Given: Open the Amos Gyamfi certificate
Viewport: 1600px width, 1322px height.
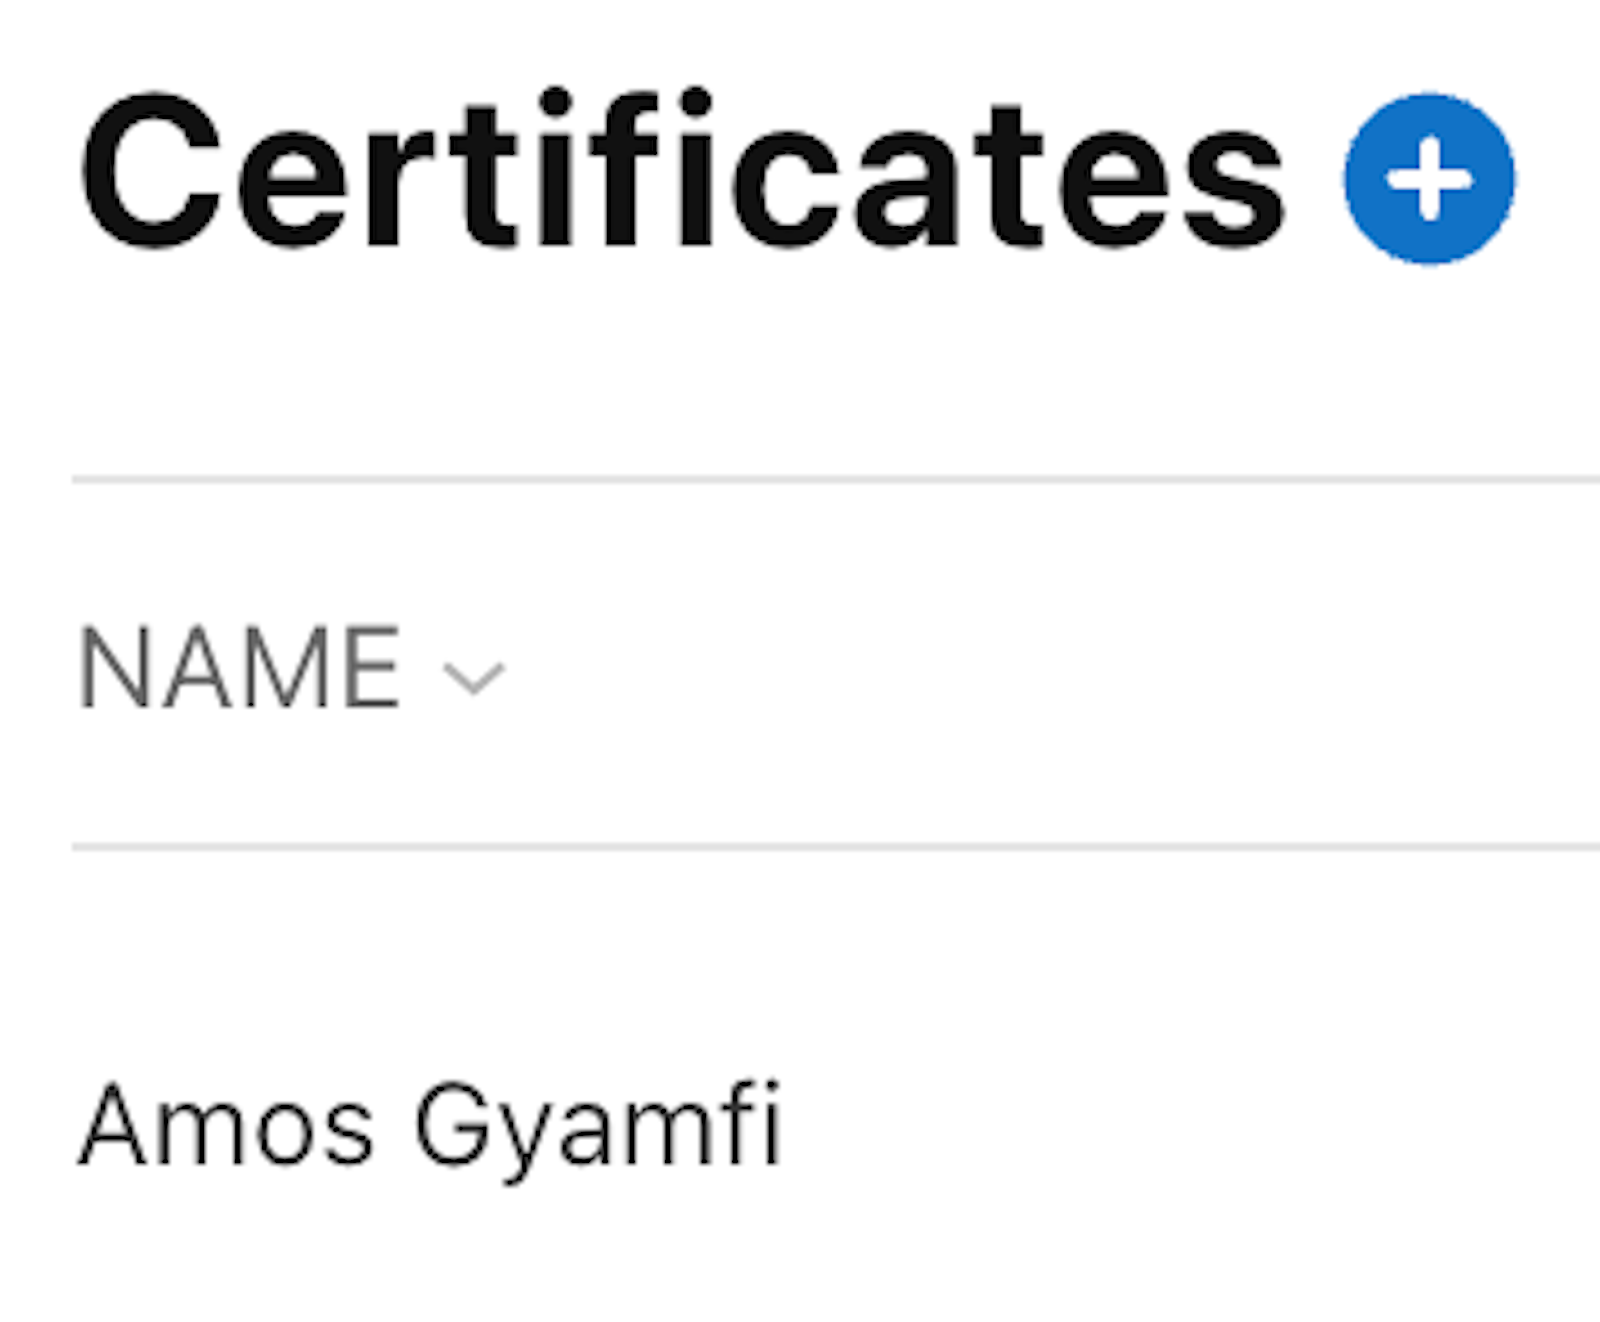Looking at the screenshot, I should pyautogui.click(x=430, y=1127).
